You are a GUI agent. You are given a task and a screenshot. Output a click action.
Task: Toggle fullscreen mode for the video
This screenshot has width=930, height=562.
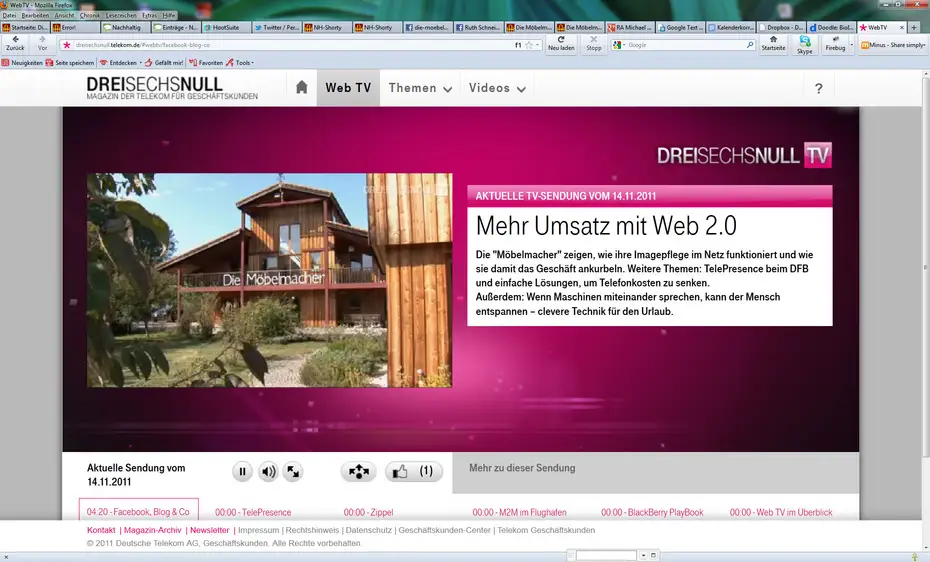293,472
